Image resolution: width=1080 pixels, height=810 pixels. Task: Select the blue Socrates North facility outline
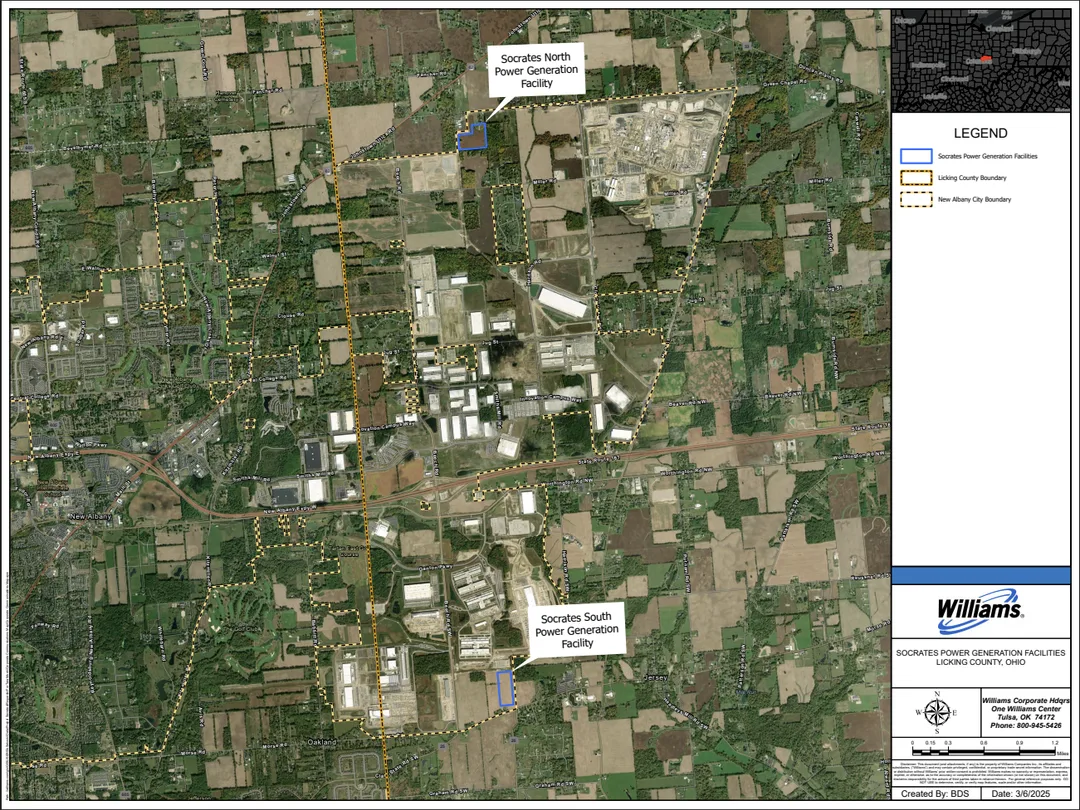(472, 136)
